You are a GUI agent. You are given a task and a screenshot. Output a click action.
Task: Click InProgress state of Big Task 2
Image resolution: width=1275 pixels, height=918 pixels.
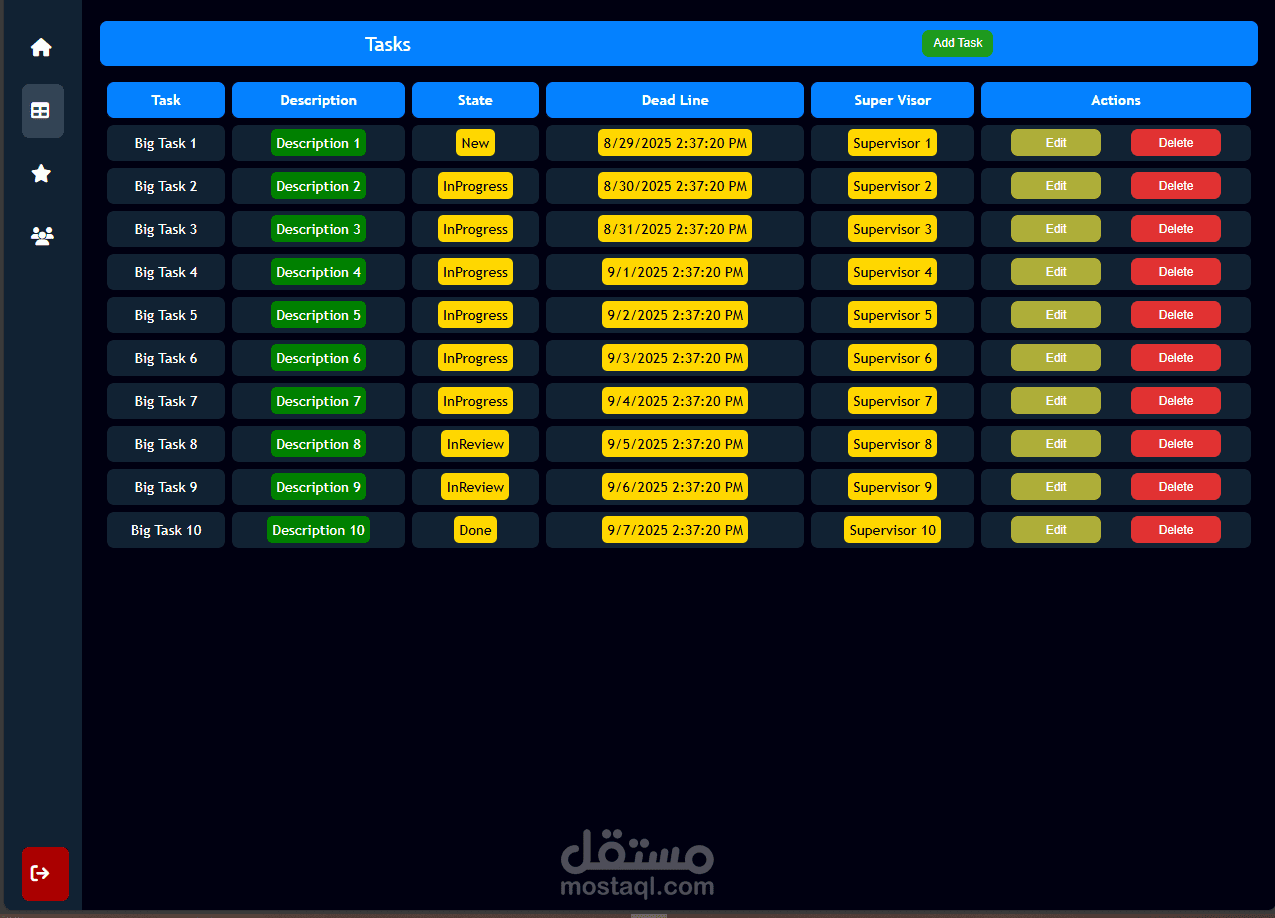[x=475, y=186]
